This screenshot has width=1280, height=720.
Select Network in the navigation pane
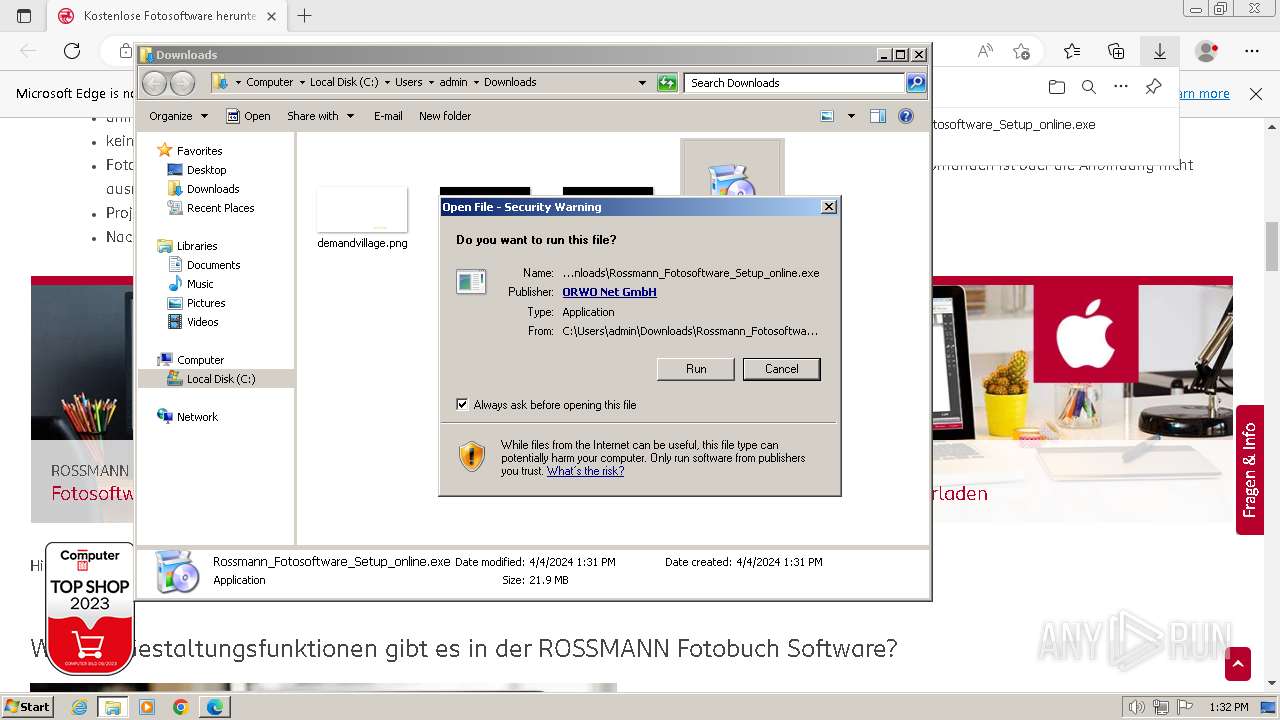(x=197, y=417)
